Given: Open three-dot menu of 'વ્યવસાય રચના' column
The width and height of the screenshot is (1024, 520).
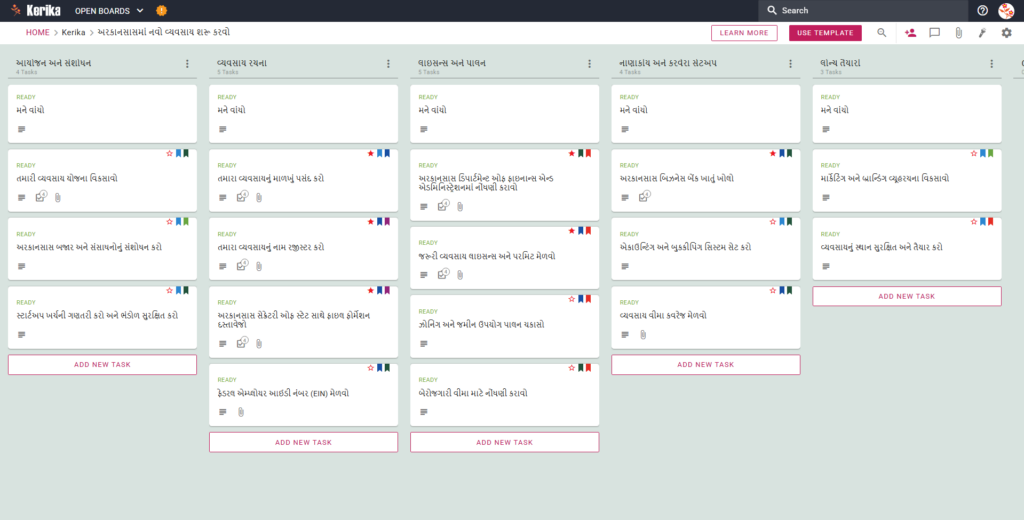Looking at the screenshot, I should click(389, 64).
